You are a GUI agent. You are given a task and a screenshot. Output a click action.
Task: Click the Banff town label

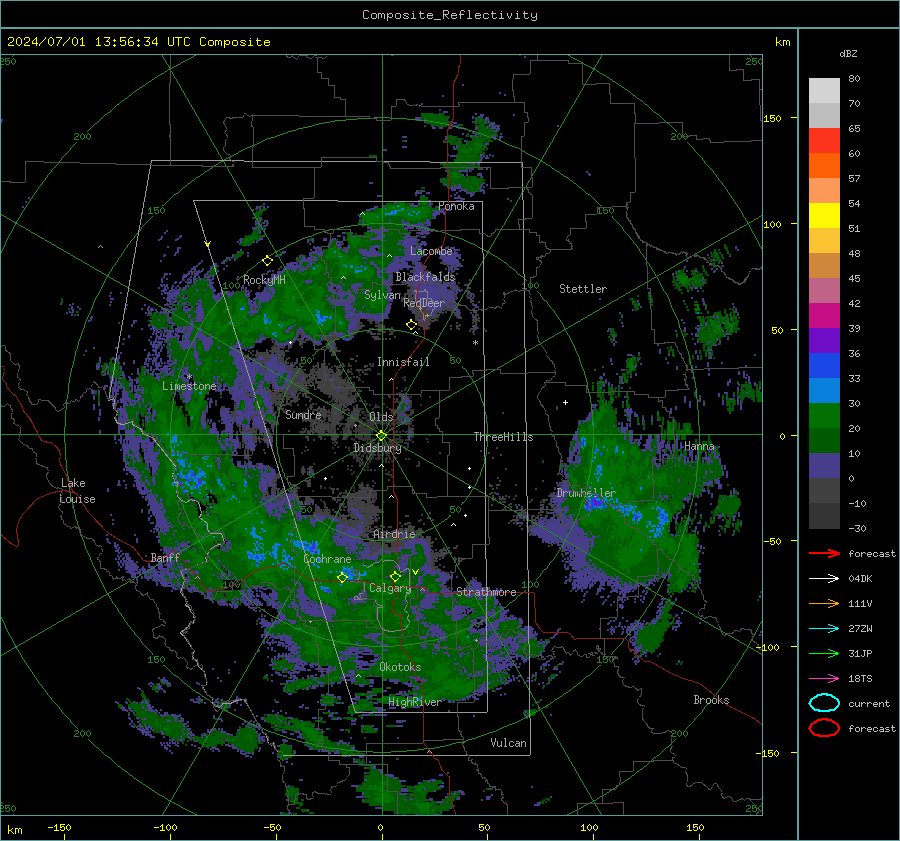(165, 557)
